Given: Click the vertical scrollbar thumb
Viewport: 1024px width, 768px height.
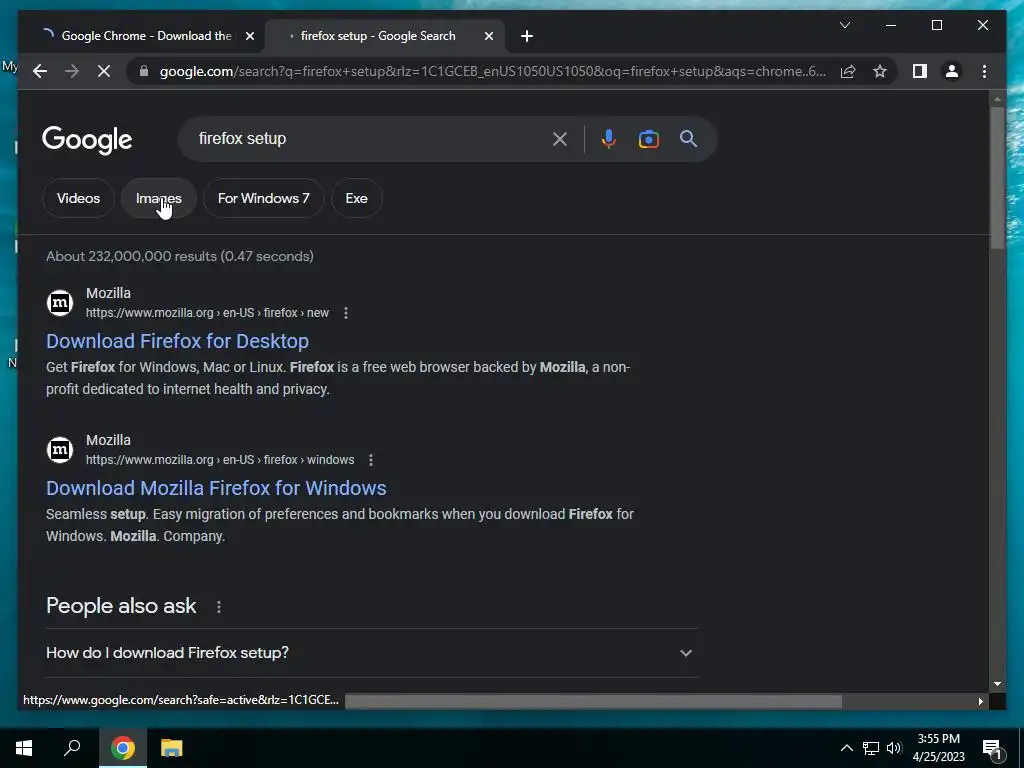Looking at the screenshot, I should (997, 178).
